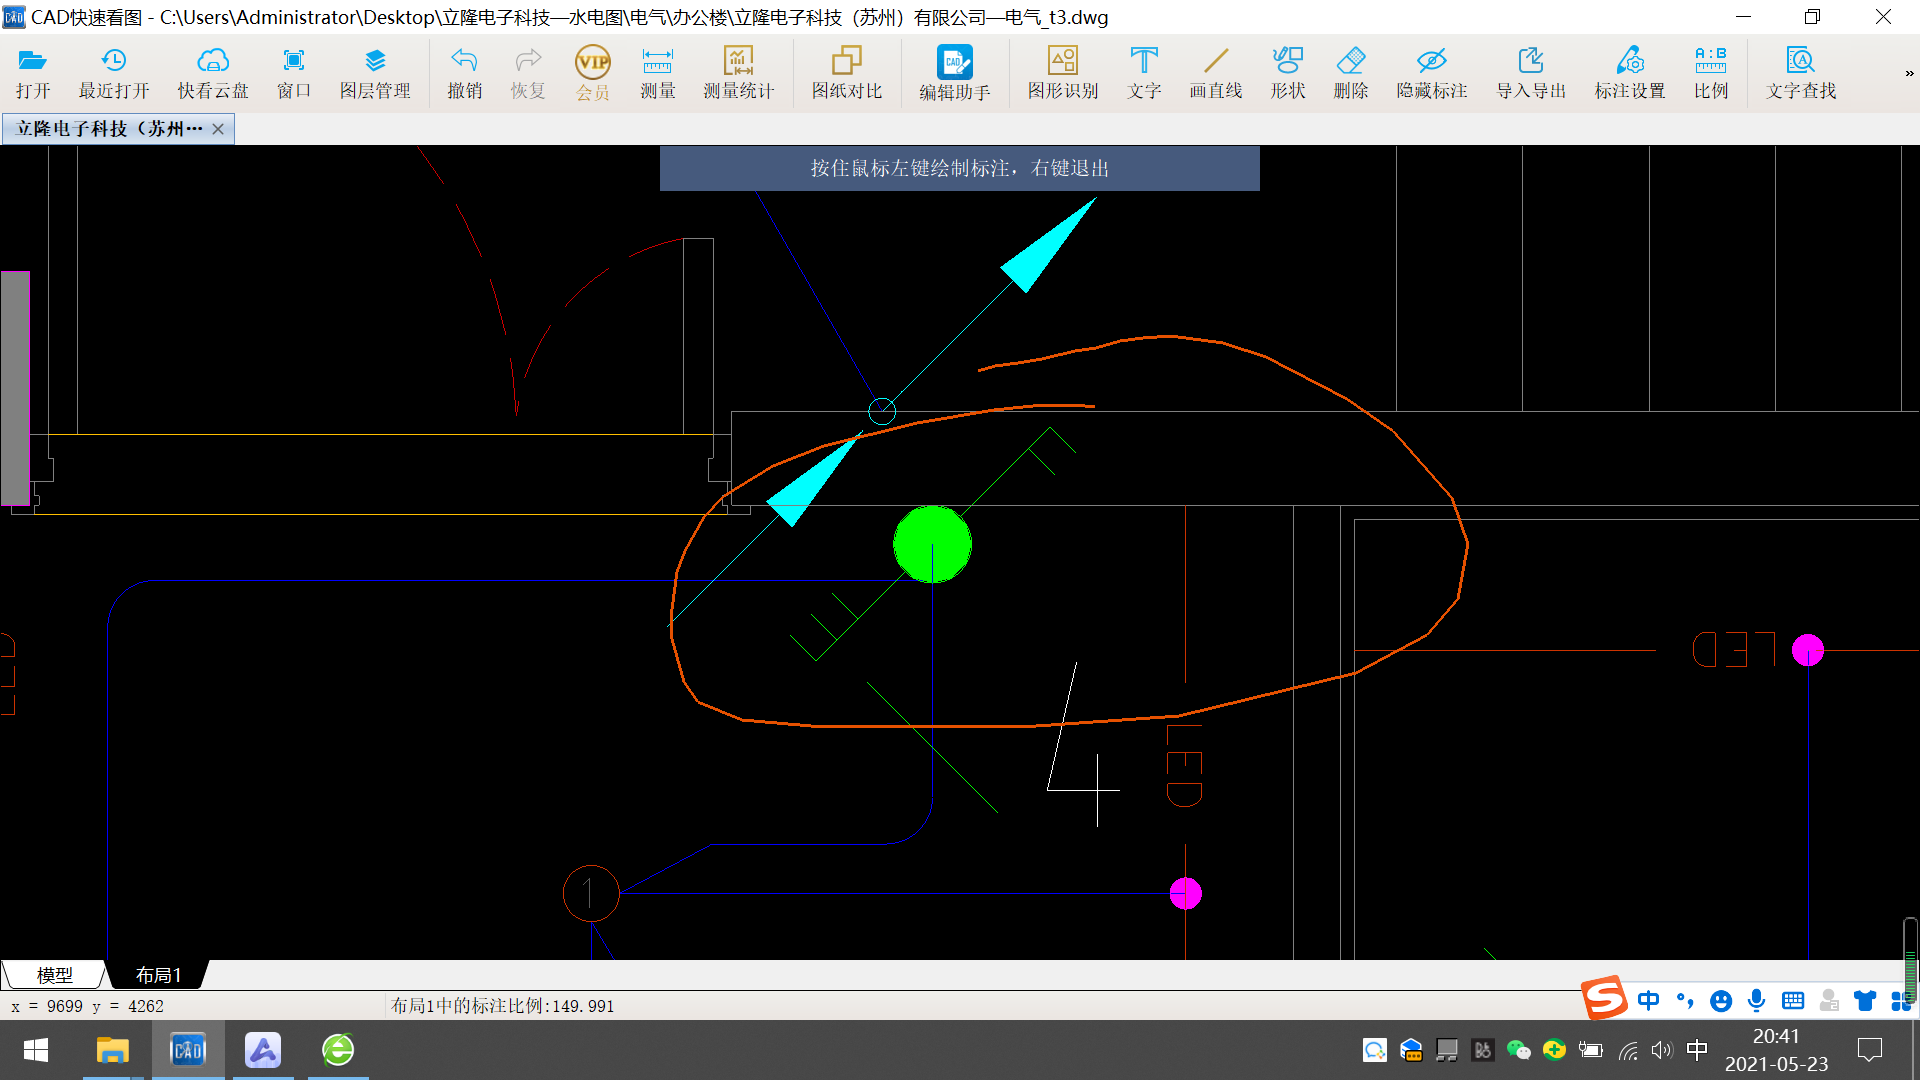Open 测量统计 measurement statistics
This screenshot has height=1080, width=1920.
click(738, 73)
